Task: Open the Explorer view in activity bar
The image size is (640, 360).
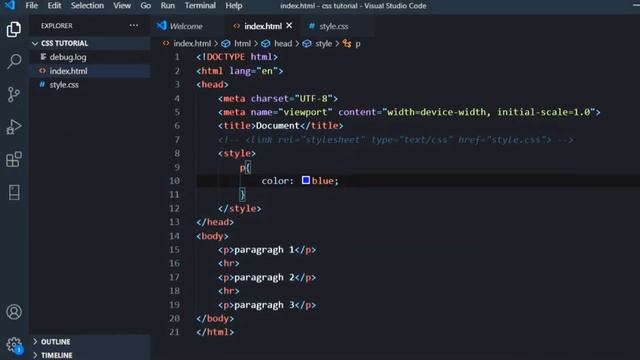Action: 14,29
